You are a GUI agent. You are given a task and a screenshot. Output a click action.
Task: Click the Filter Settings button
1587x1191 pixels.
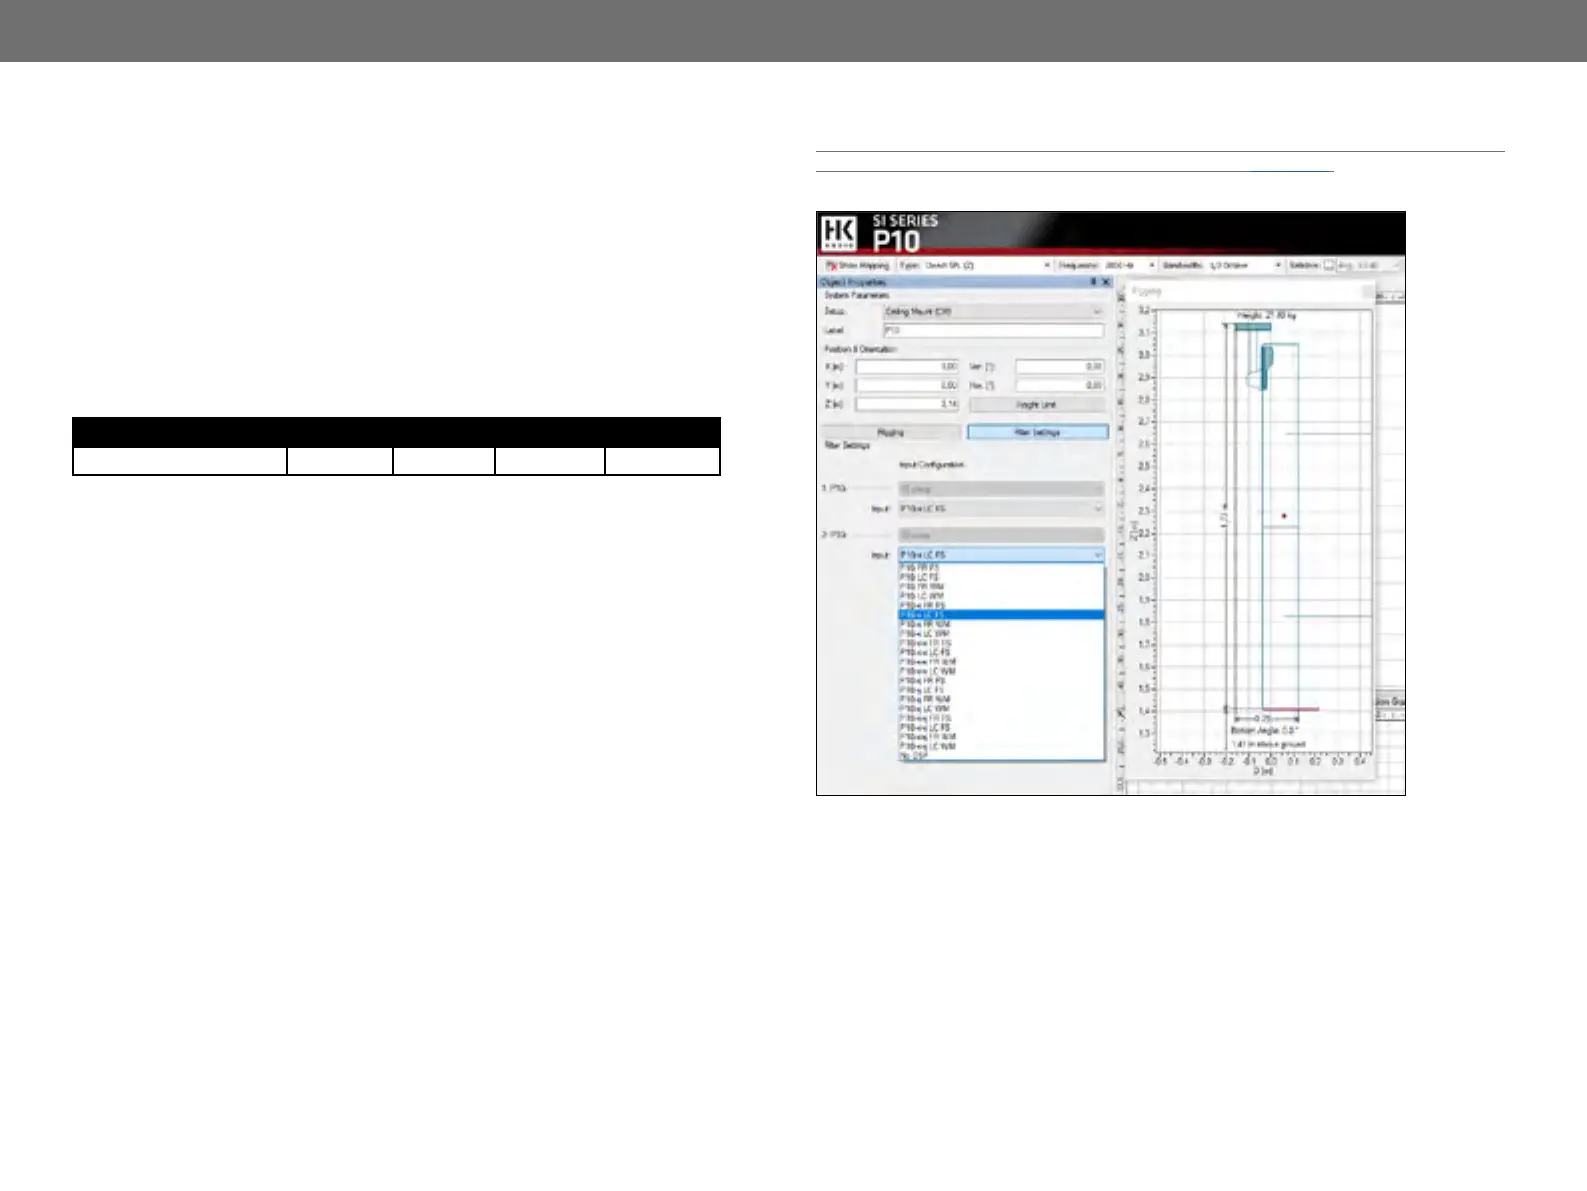click(x=1037, y=432)
